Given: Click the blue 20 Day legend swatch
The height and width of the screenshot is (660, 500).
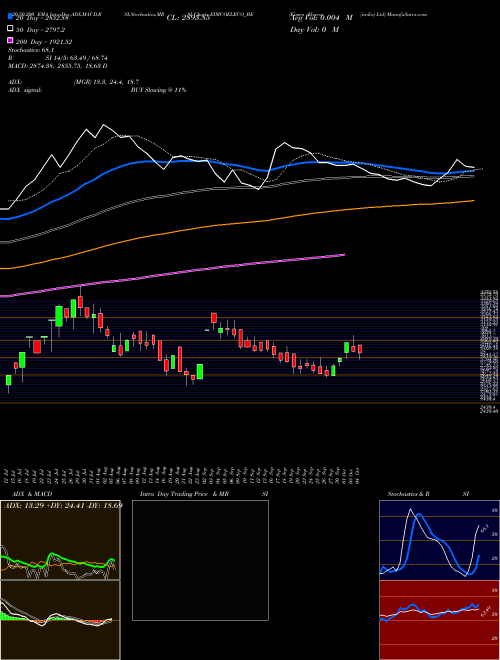Looking at the screenshot, I should 11,18.
